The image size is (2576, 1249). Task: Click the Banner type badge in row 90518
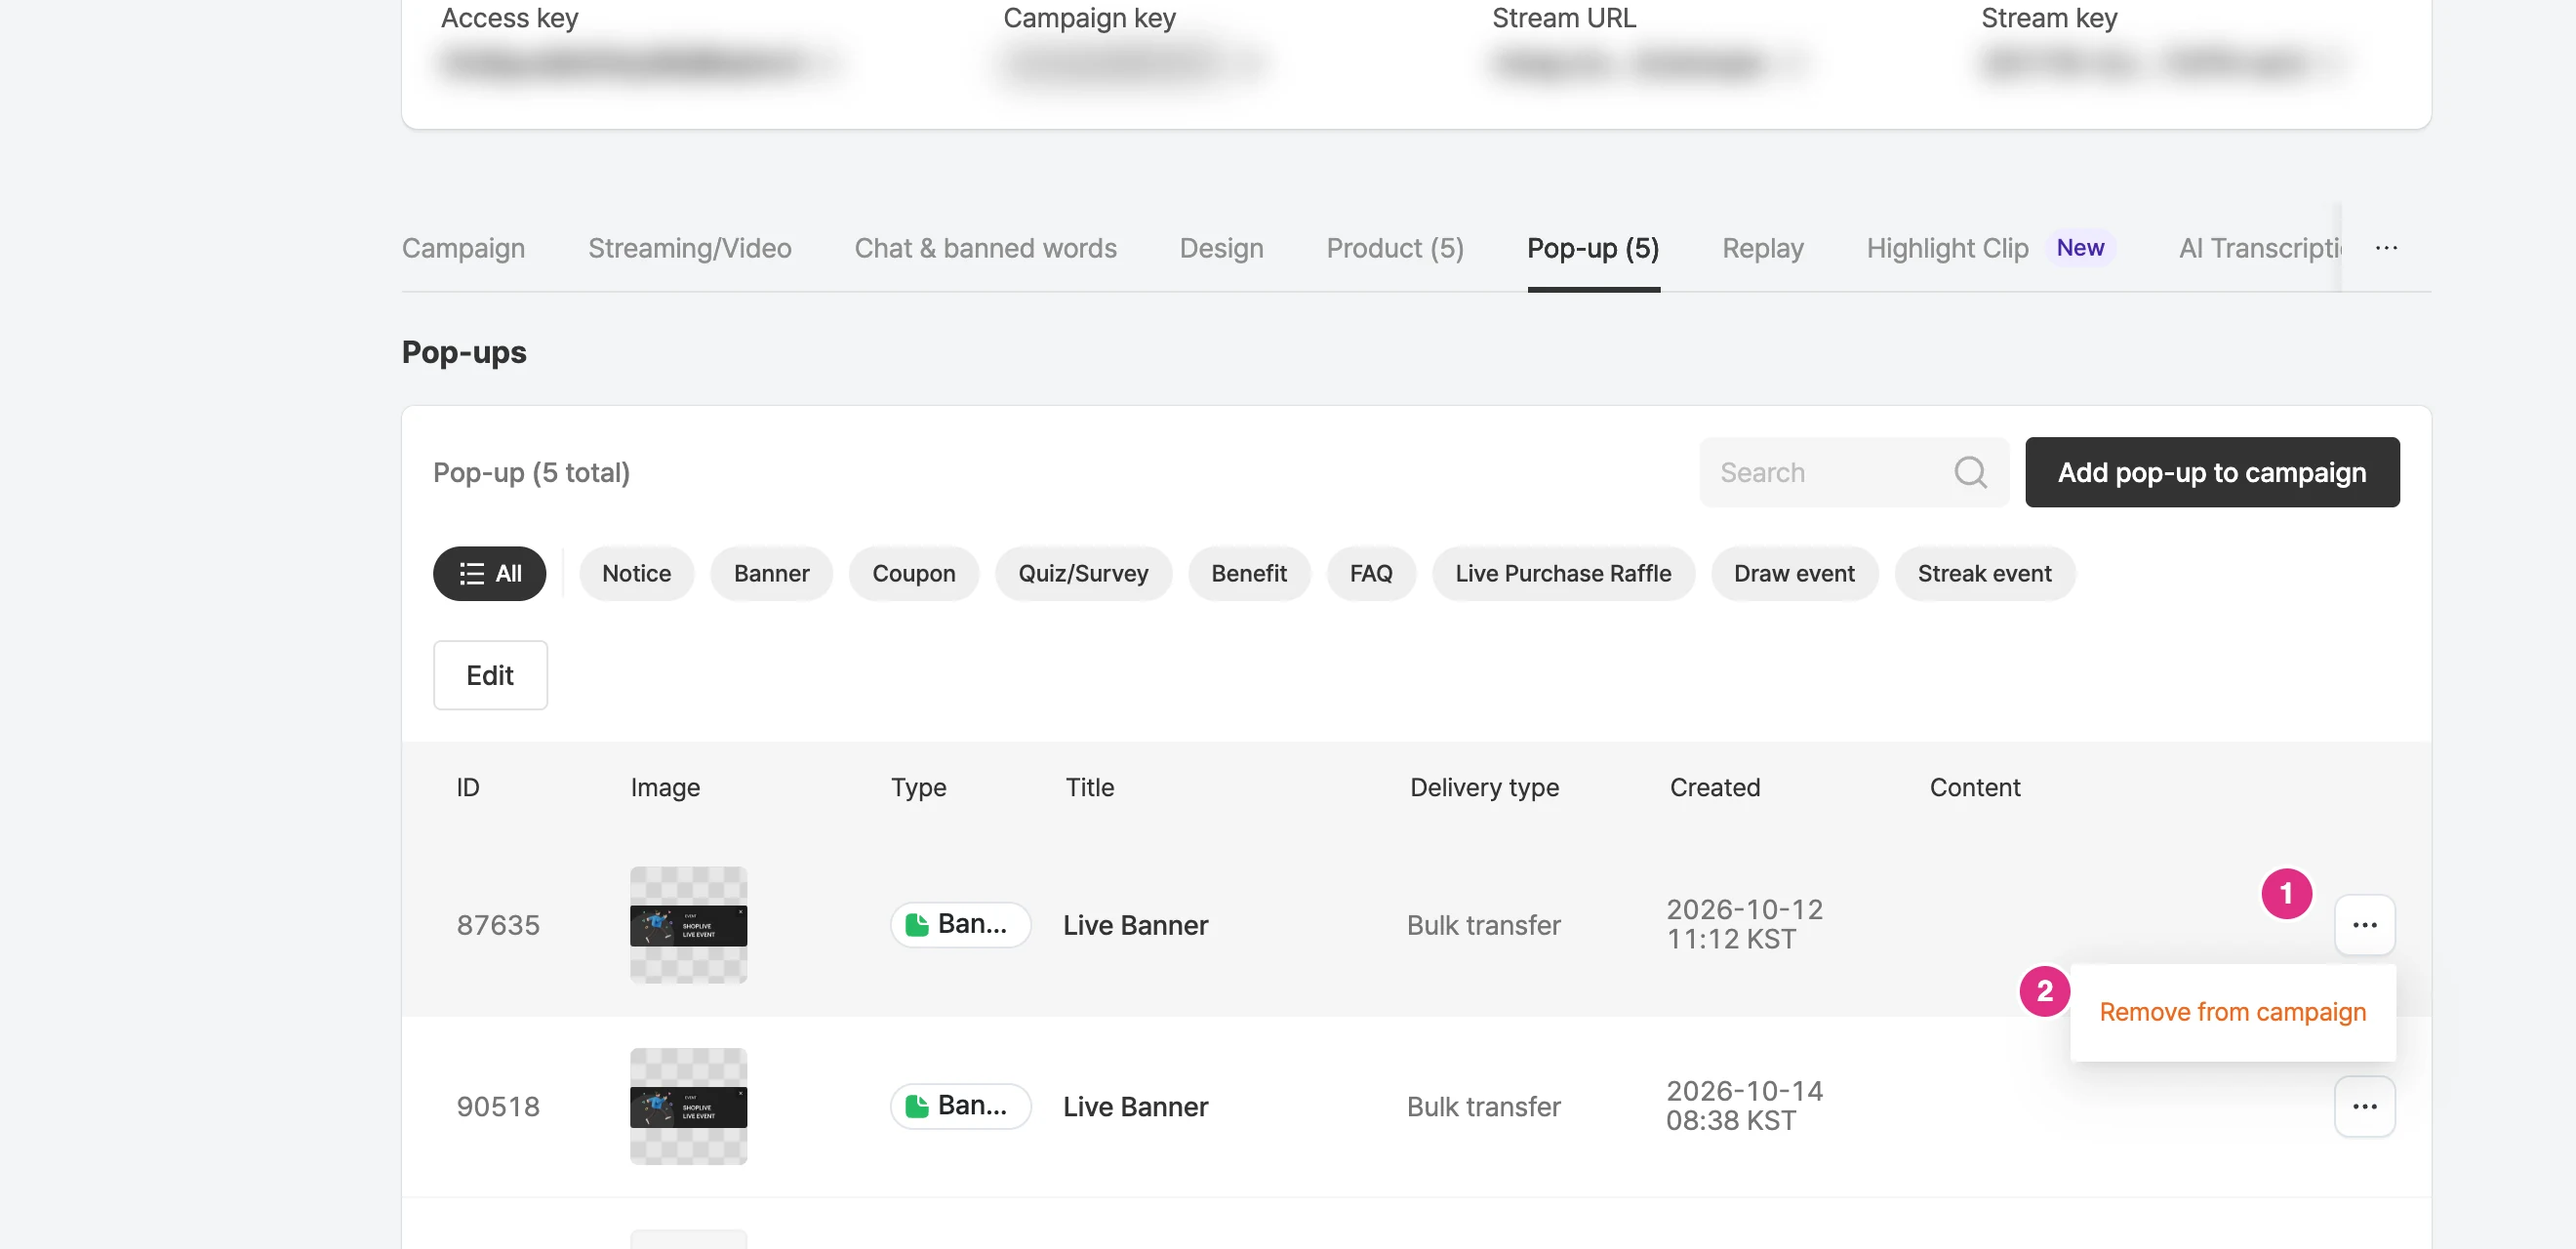tap(960, 1106)
